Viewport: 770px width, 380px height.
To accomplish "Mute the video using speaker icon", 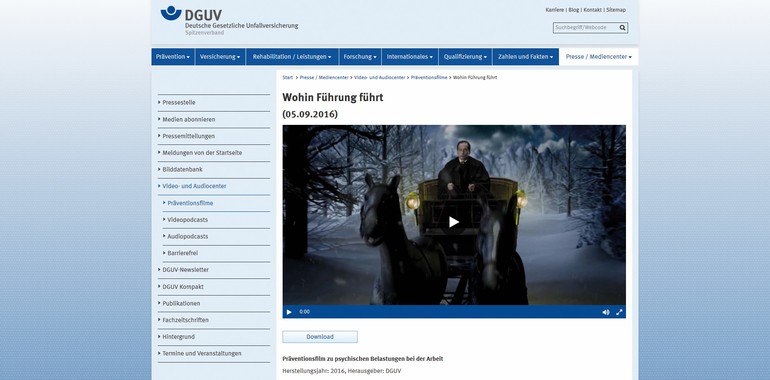I will point(605,312).
